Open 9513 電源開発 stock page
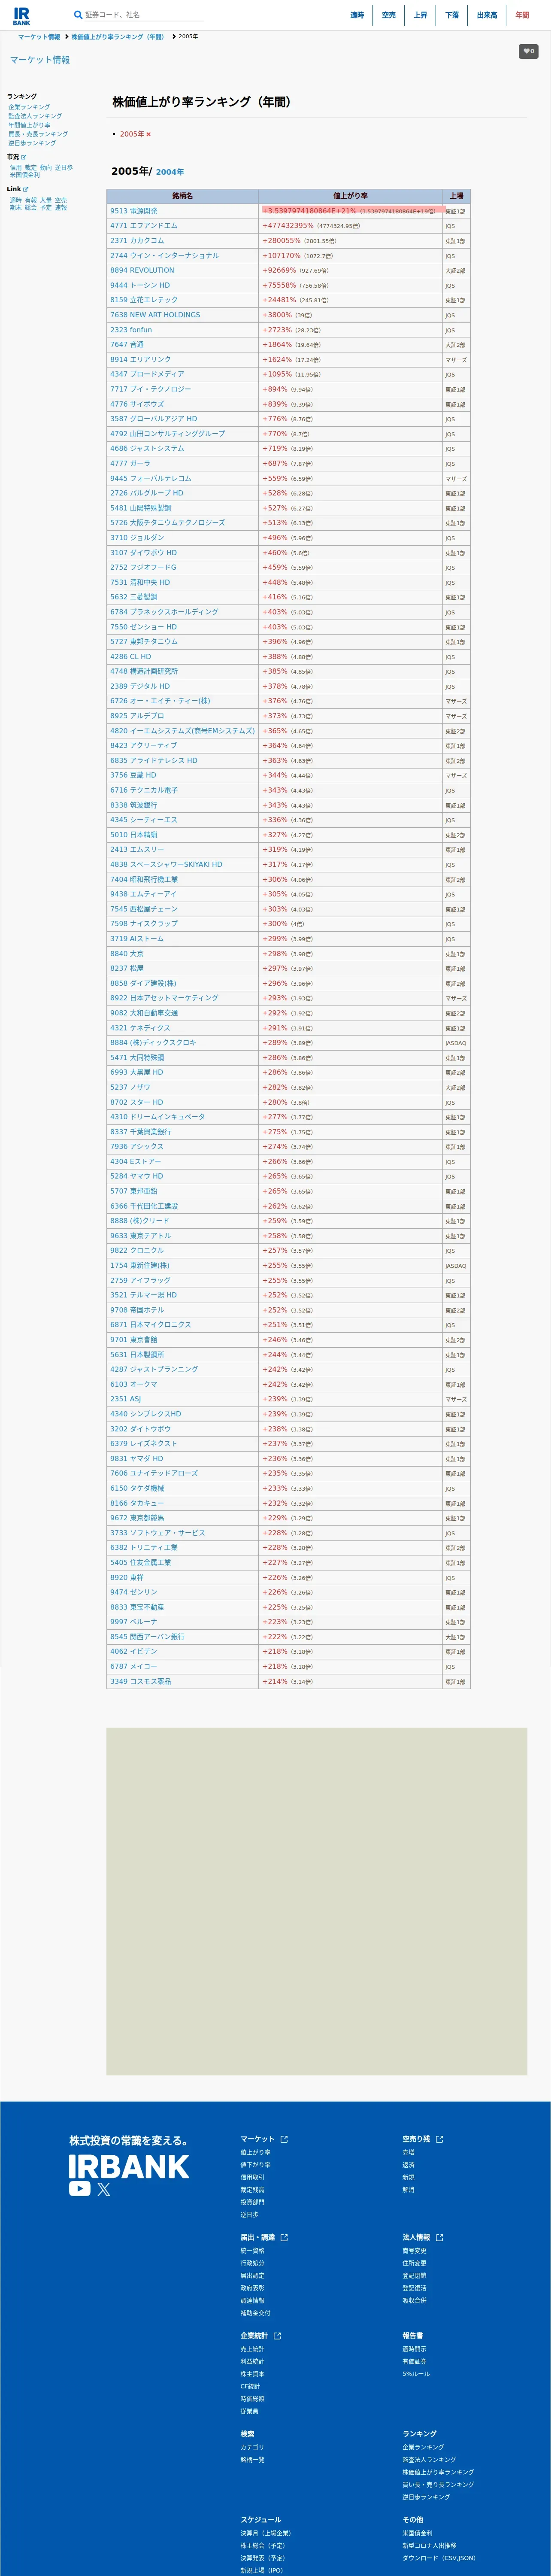The width and height of the screenshot is (551, 2576). click(134, 211)
